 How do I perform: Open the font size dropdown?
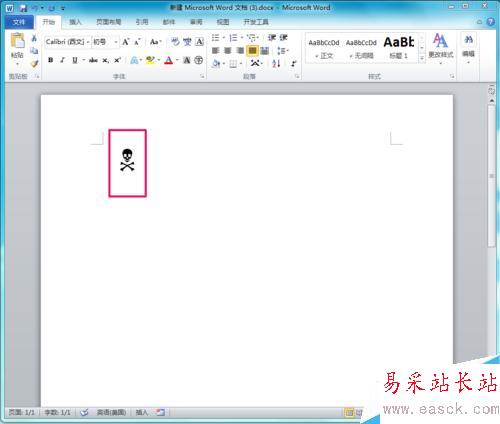coord(116,42)
